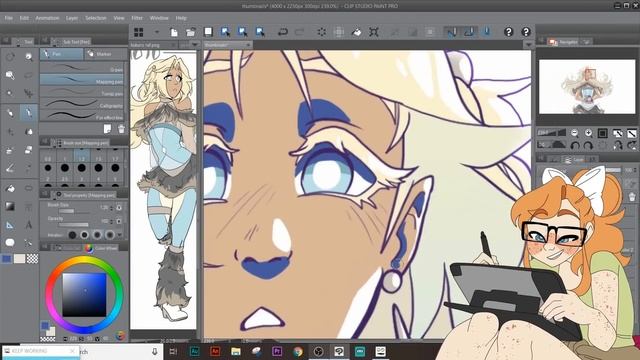Click Navigator zoom in magnifier icon
Viewport: 640px width, 360px height.
point(588,133)
